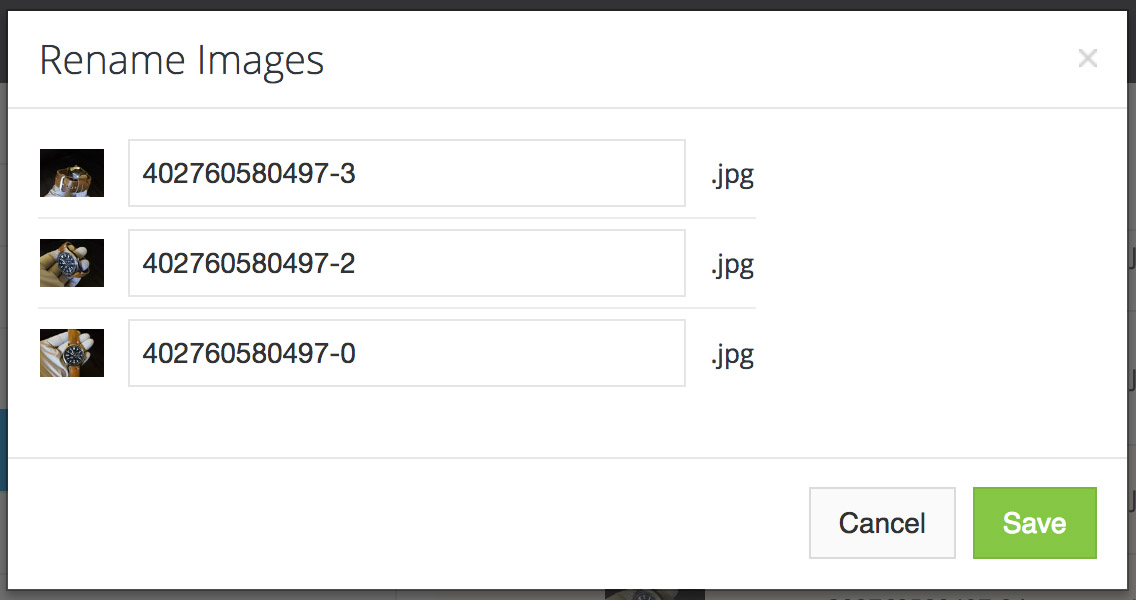Save the renamed images
Screen dimensions: 1136x600
click(x=1034, y=523)
